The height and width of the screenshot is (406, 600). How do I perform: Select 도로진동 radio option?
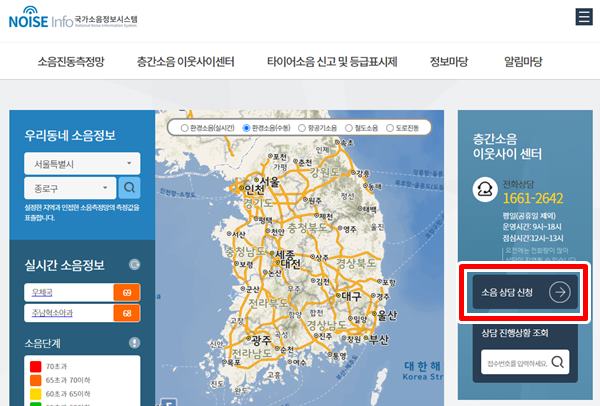coord(390,128)
